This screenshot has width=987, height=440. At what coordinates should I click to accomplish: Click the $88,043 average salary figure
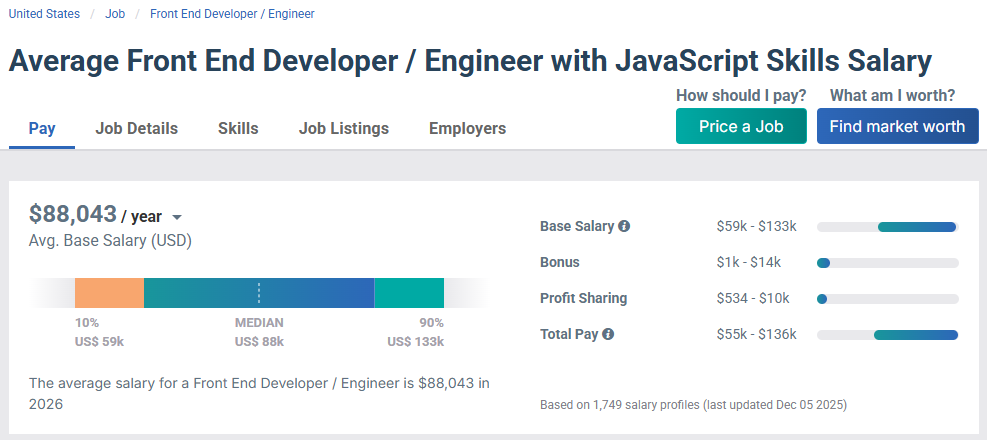click(73, 214)
